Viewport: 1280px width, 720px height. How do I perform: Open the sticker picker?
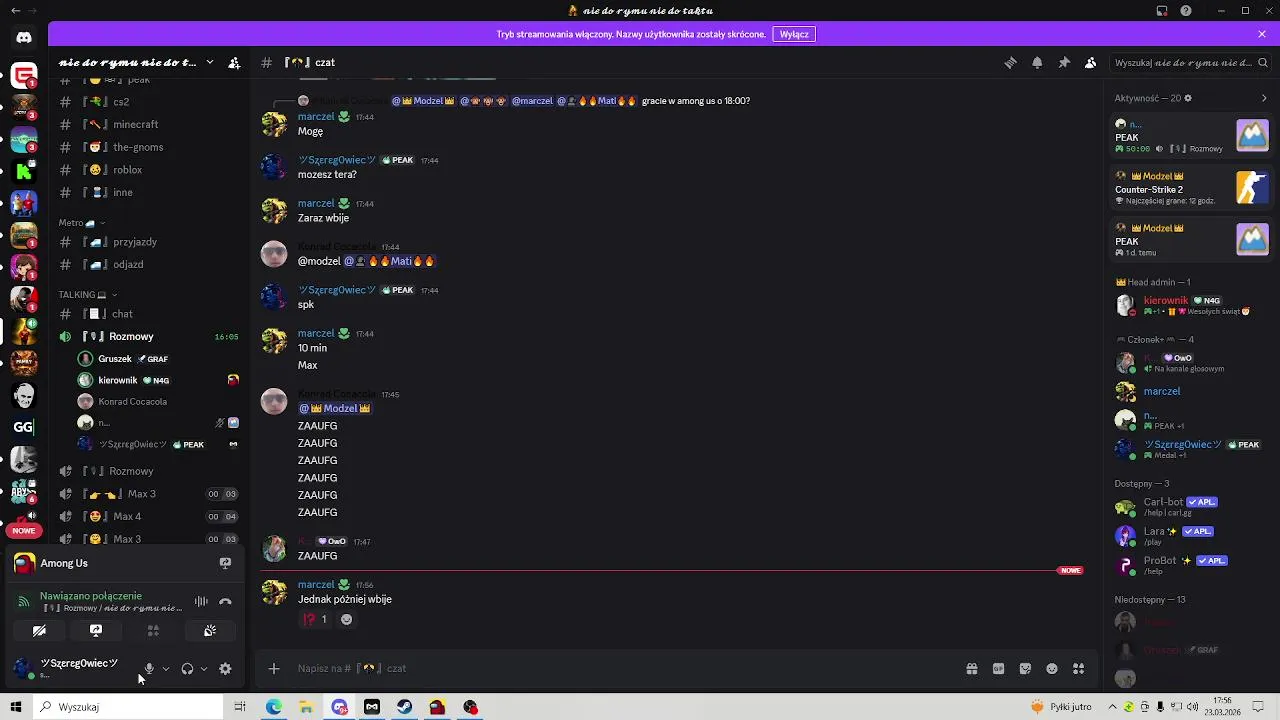click(x=1025, y=669)
